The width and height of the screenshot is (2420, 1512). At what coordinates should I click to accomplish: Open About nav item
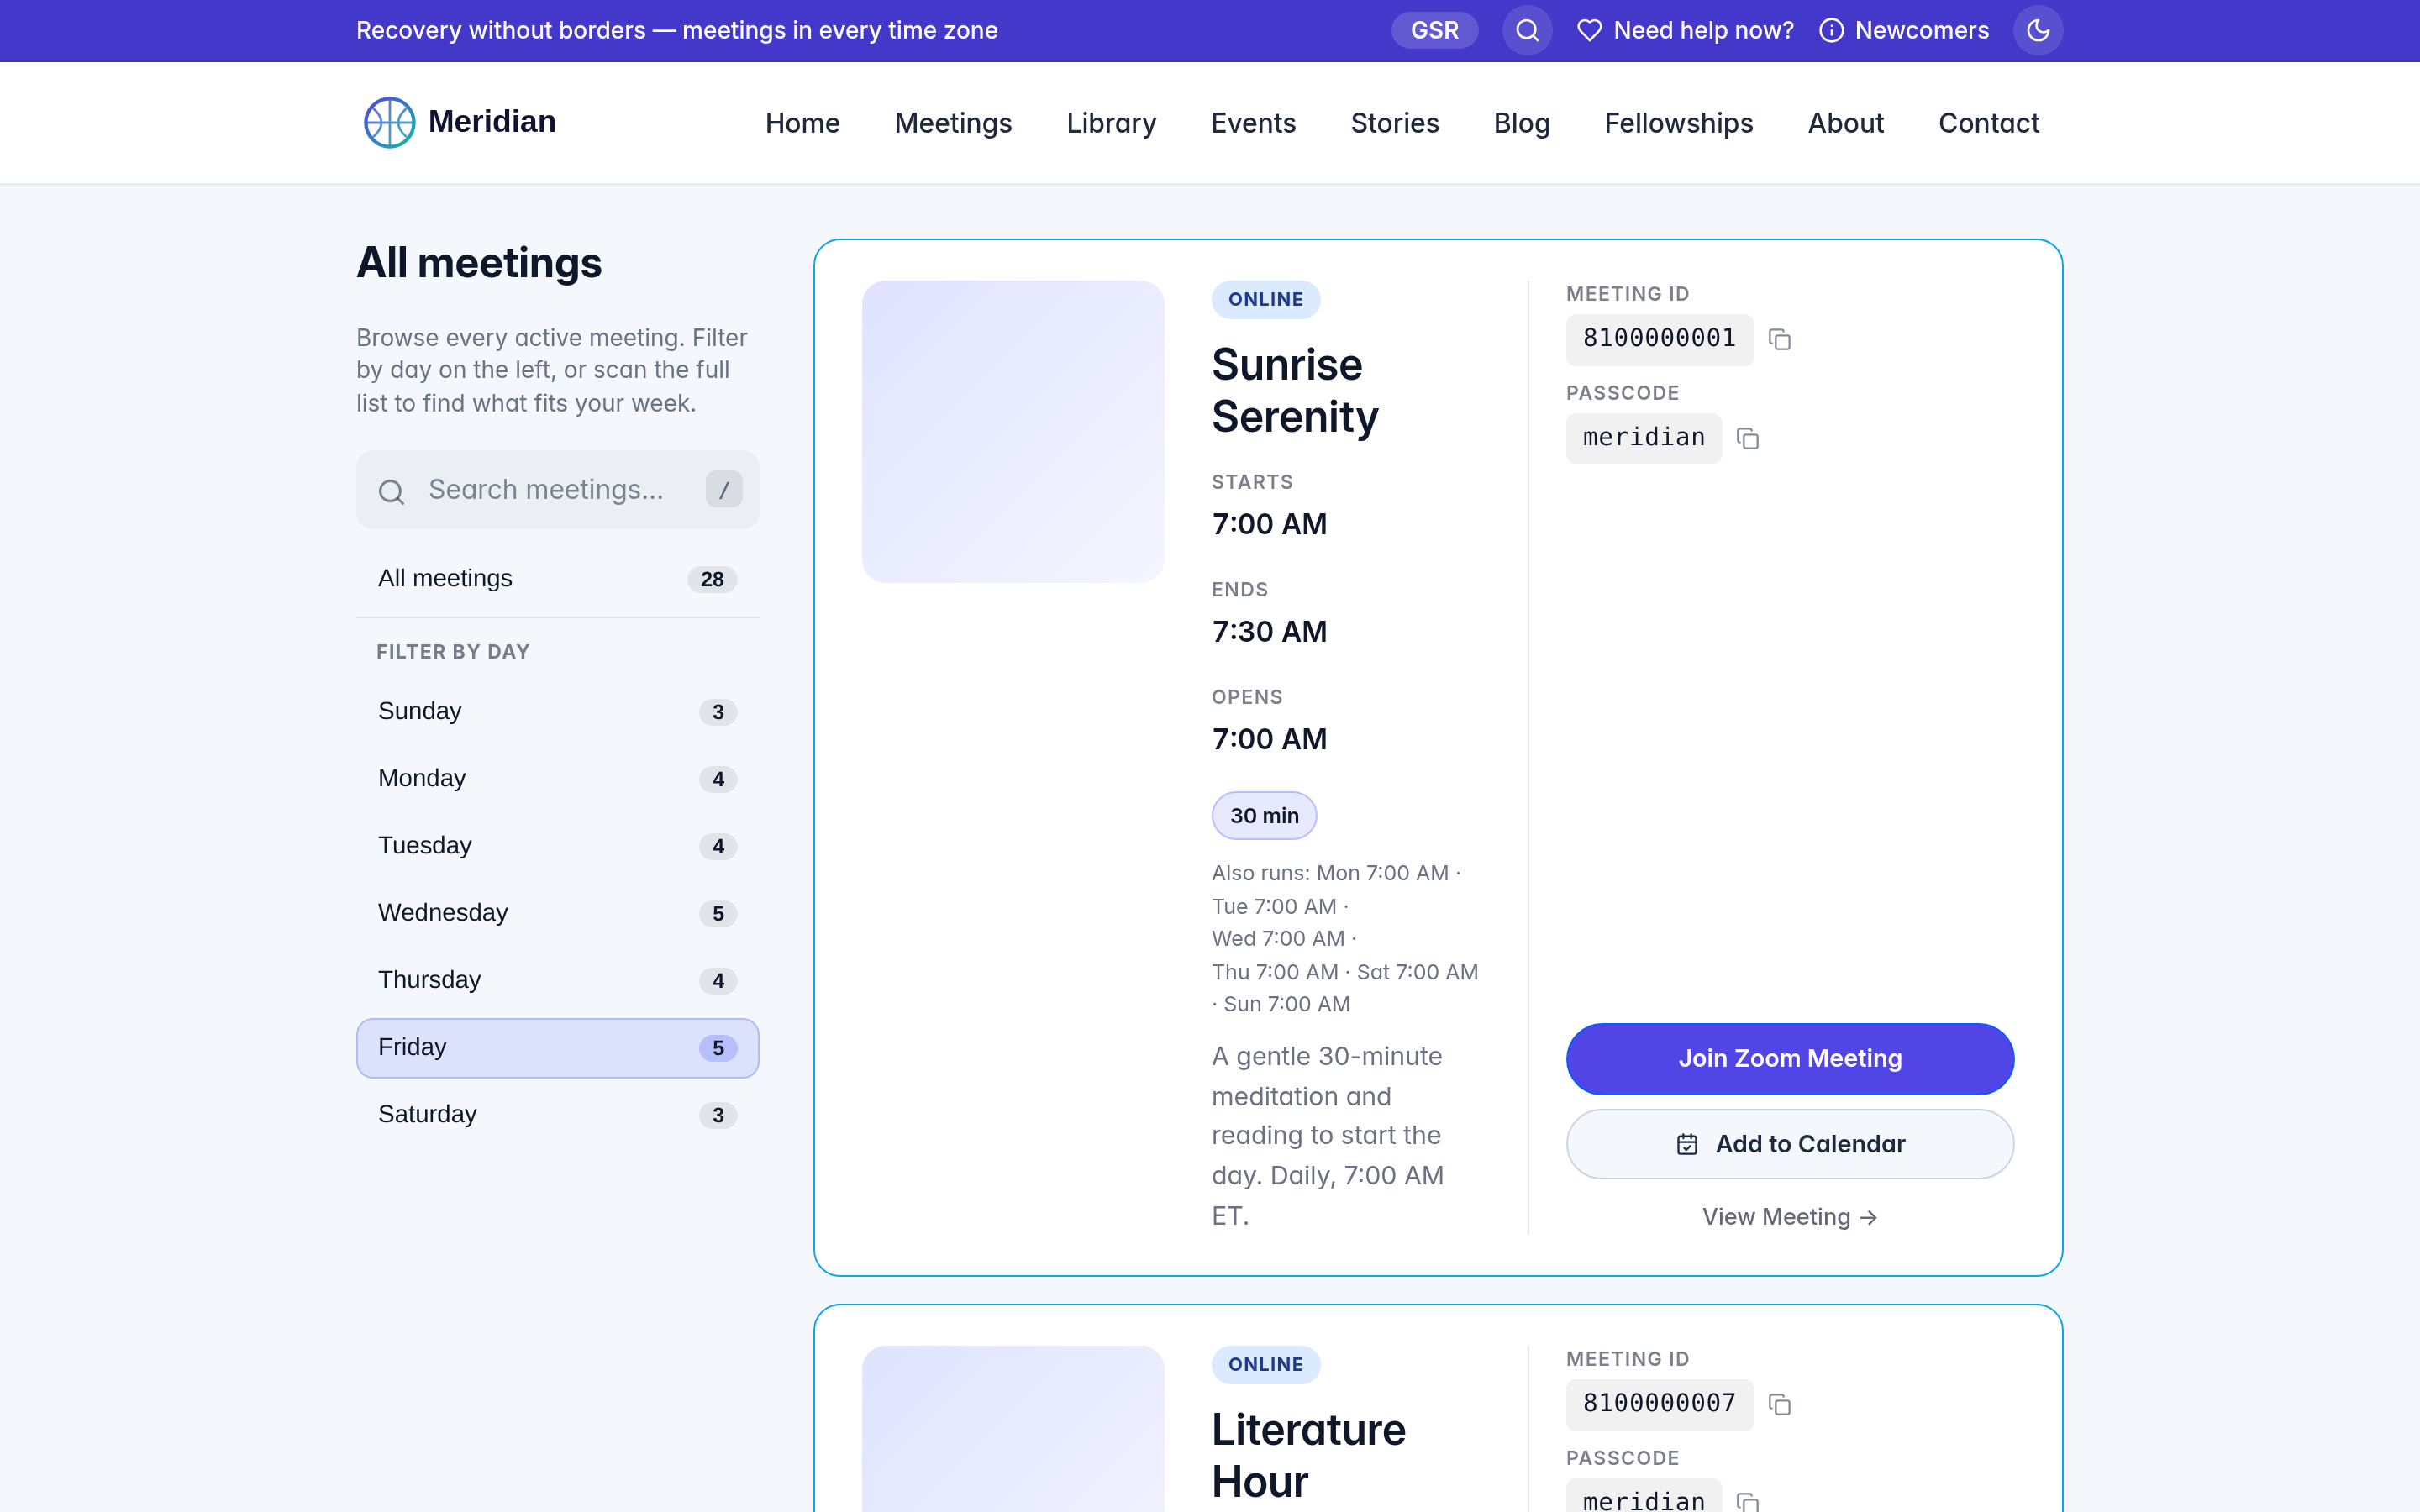pos(1845,123)
